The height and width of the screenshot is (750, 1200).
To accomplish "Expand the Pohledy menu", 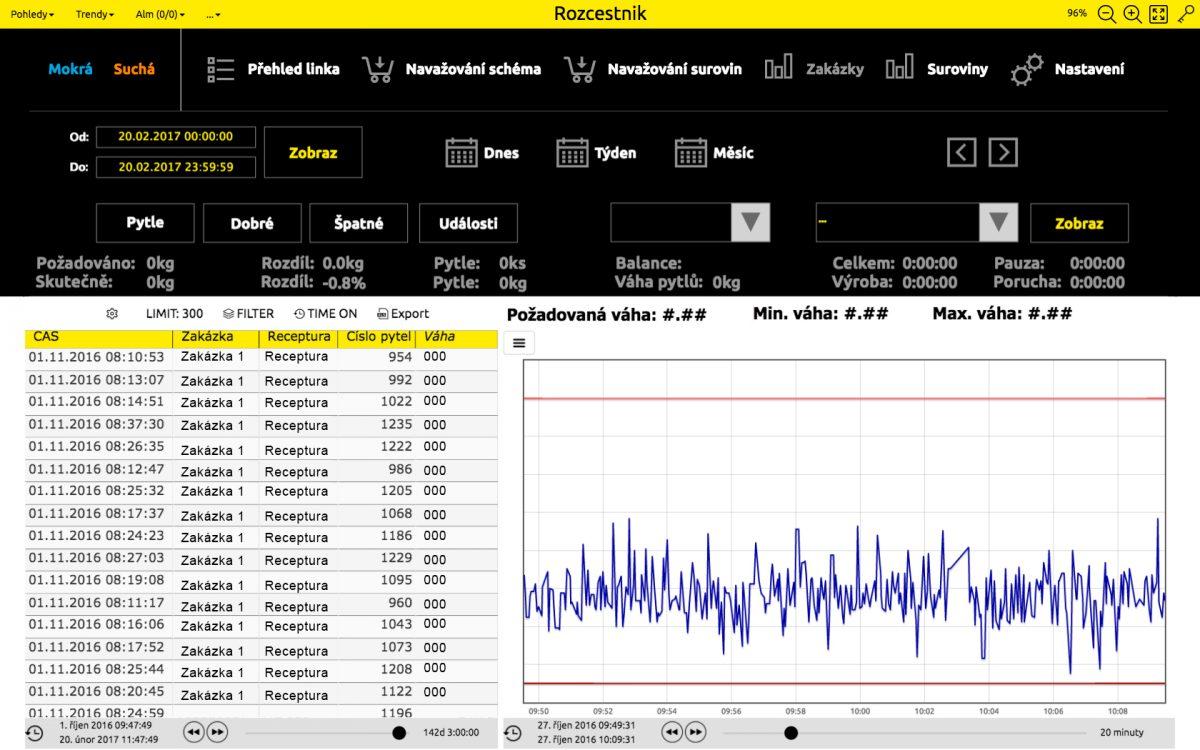I will pos(32,15).
